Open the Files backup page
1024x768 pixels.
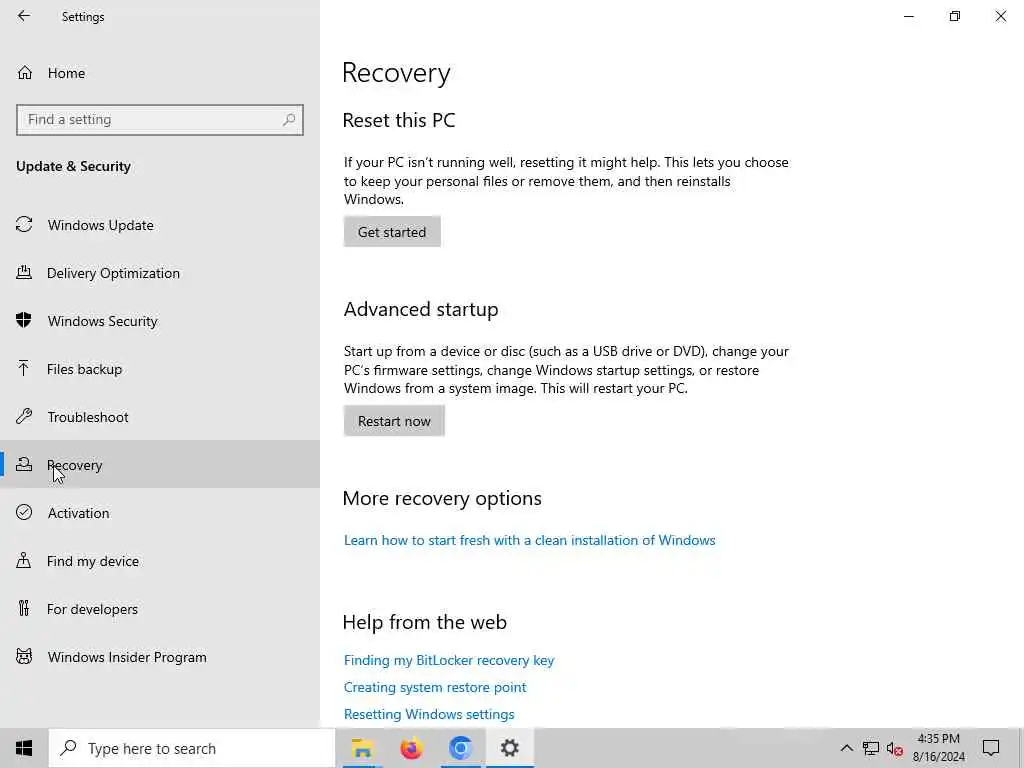(x=160, y=369)
